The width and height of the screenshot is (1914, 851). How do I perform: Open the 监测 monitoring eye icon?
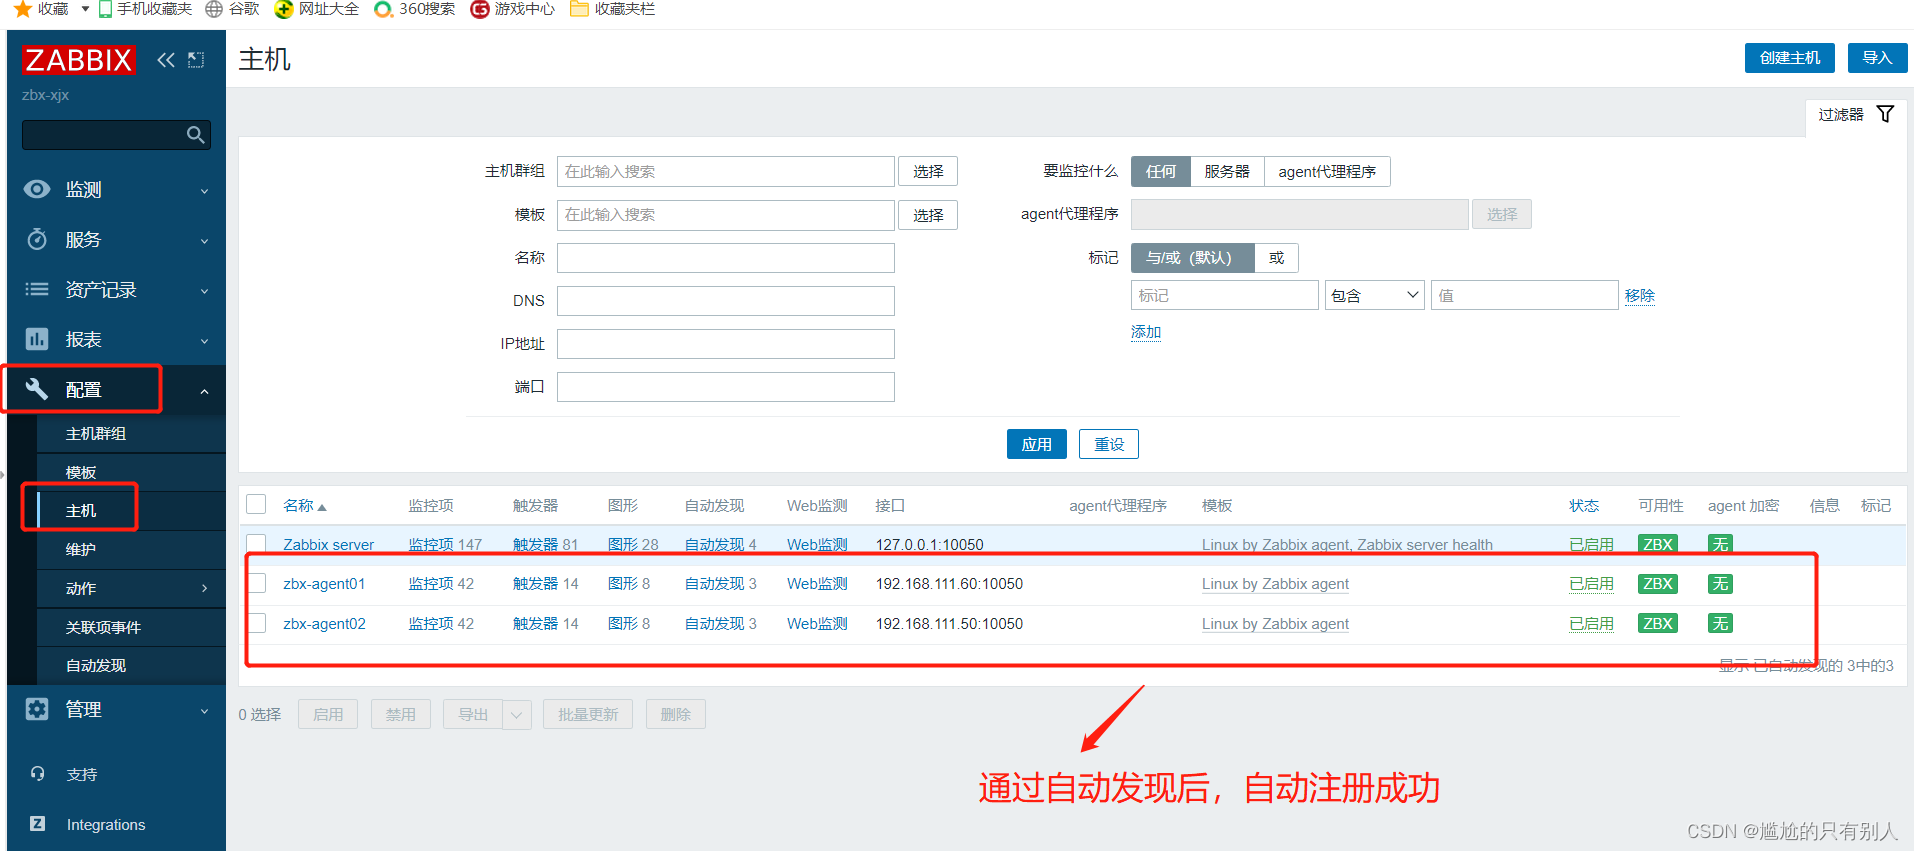tap(37, 189)
